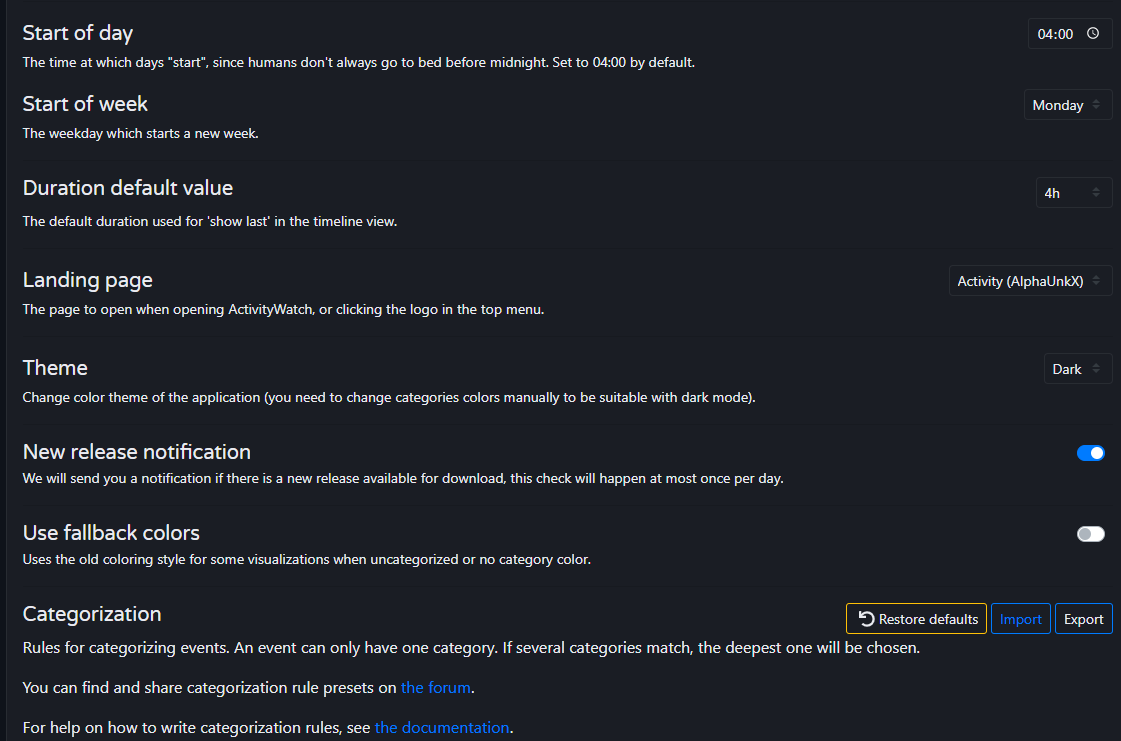
Task: Click the Start of week dropdown arrows
Action: [x=1096, y=105]
